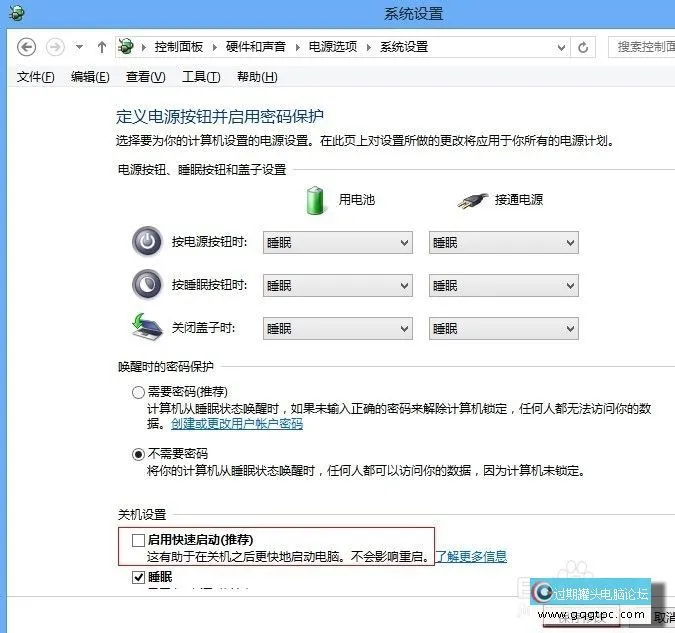The image size is (675, 633).
Task: Click the 搜索控制面板 search box
Action: tap(642, 47)
